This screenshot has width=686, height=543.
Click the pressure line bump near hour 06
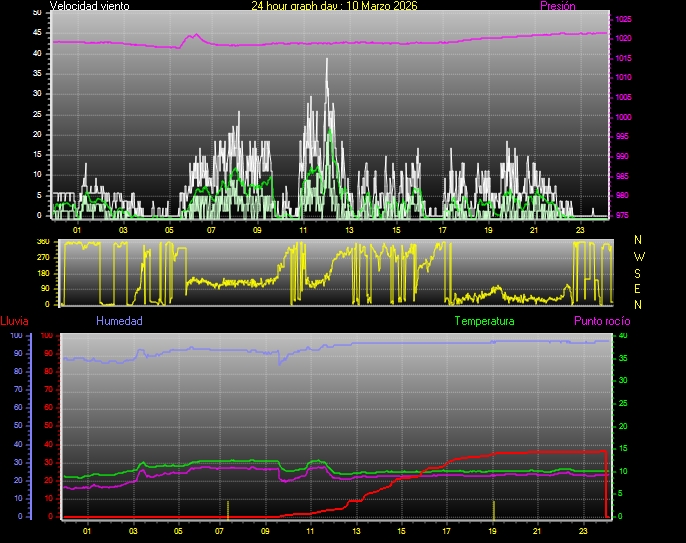[194, 36]
